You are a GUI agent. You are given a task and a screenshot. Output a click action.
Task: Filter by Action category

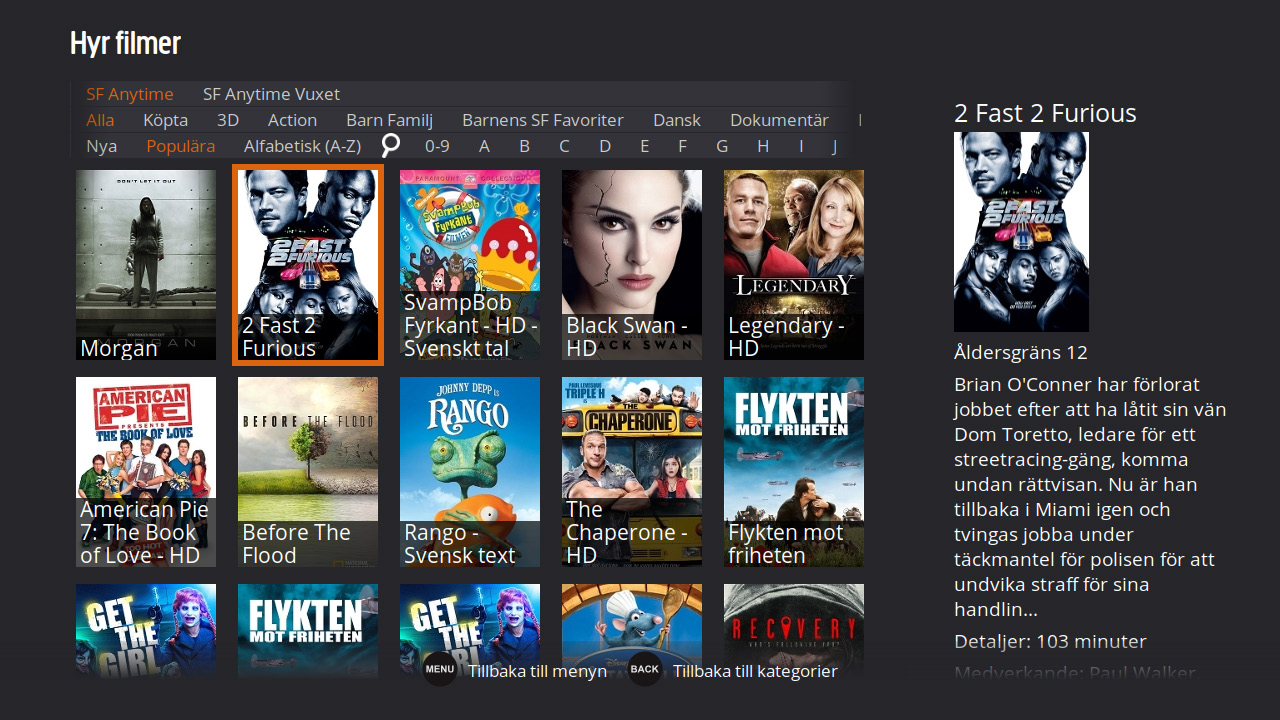click(x=292, y=120)
